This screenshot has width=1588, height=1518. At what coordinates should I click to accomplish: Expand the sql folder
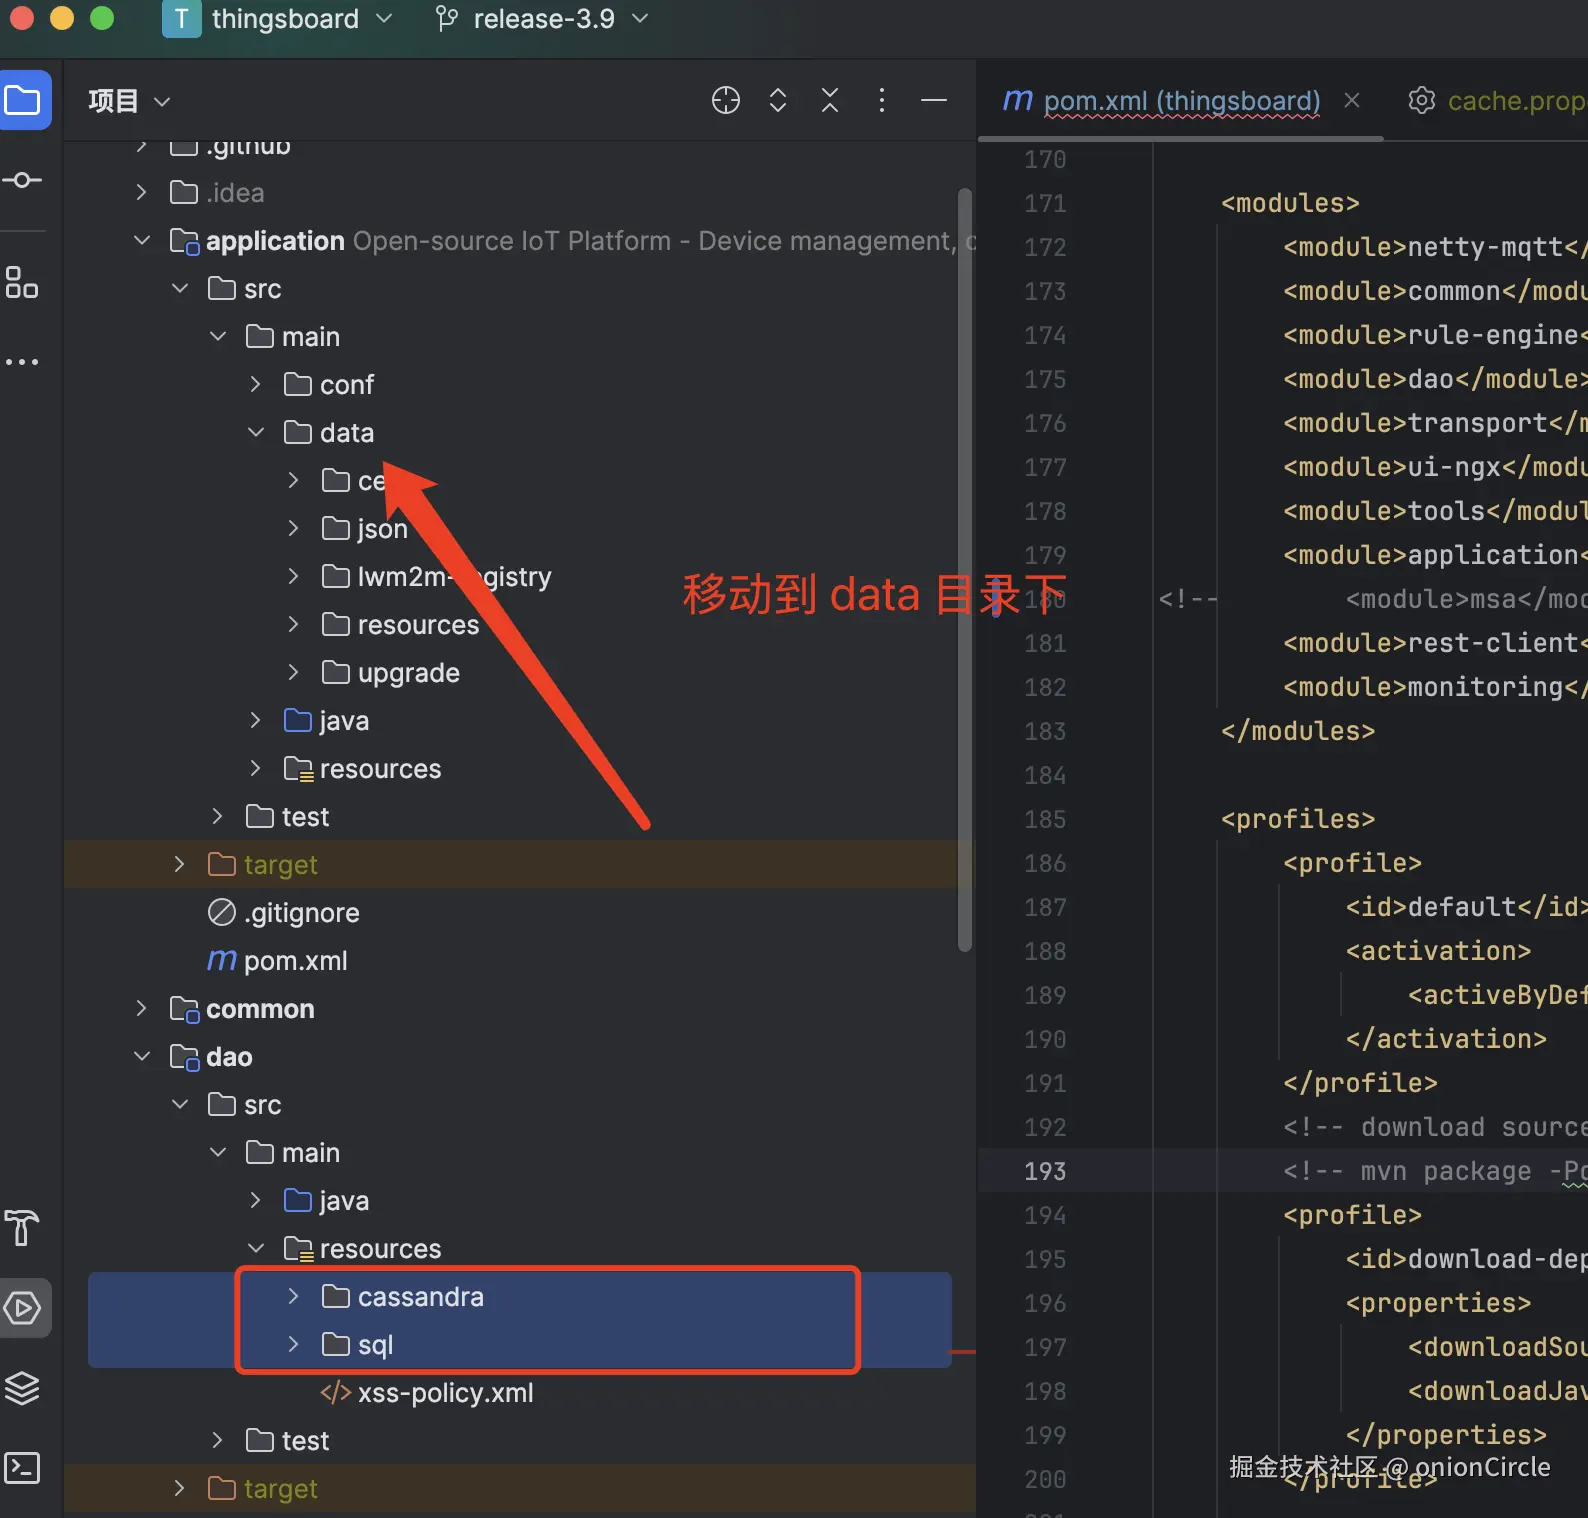point(293,1344)
